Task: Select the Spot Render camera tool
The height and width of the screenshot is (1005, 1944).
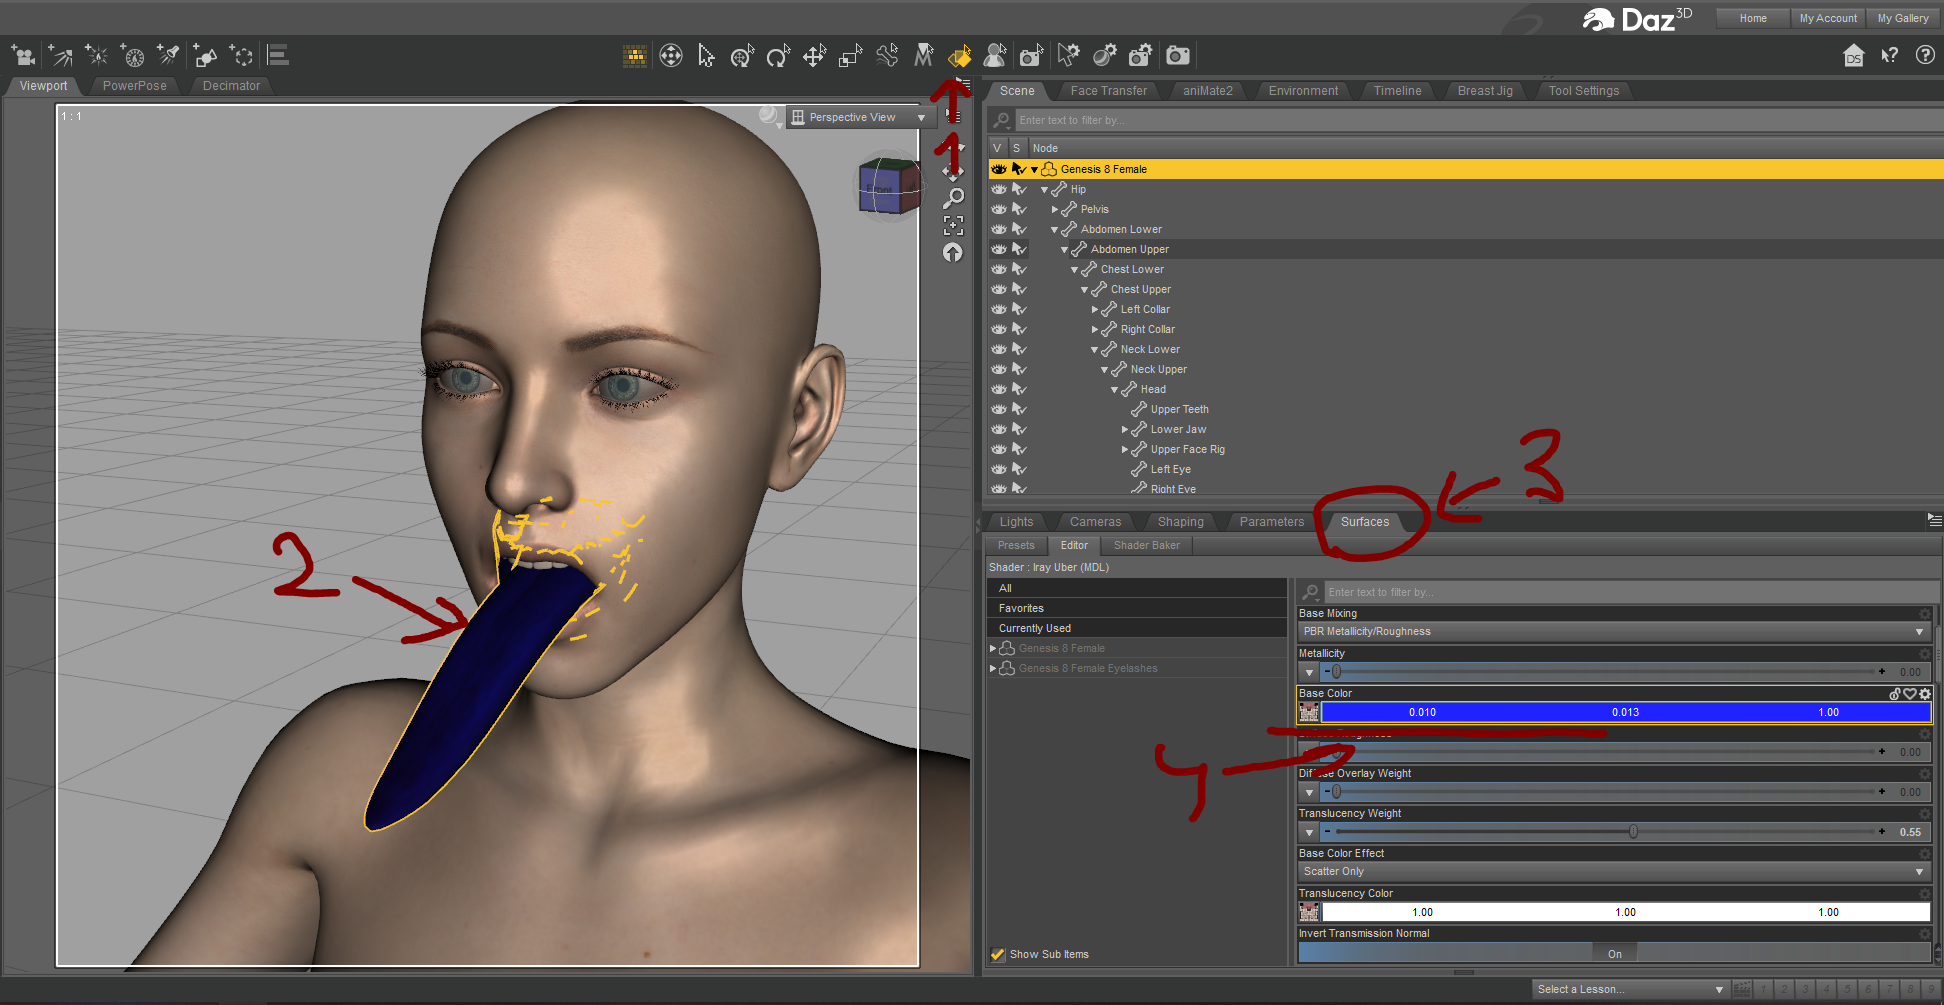Action: tap(1032, 56)
